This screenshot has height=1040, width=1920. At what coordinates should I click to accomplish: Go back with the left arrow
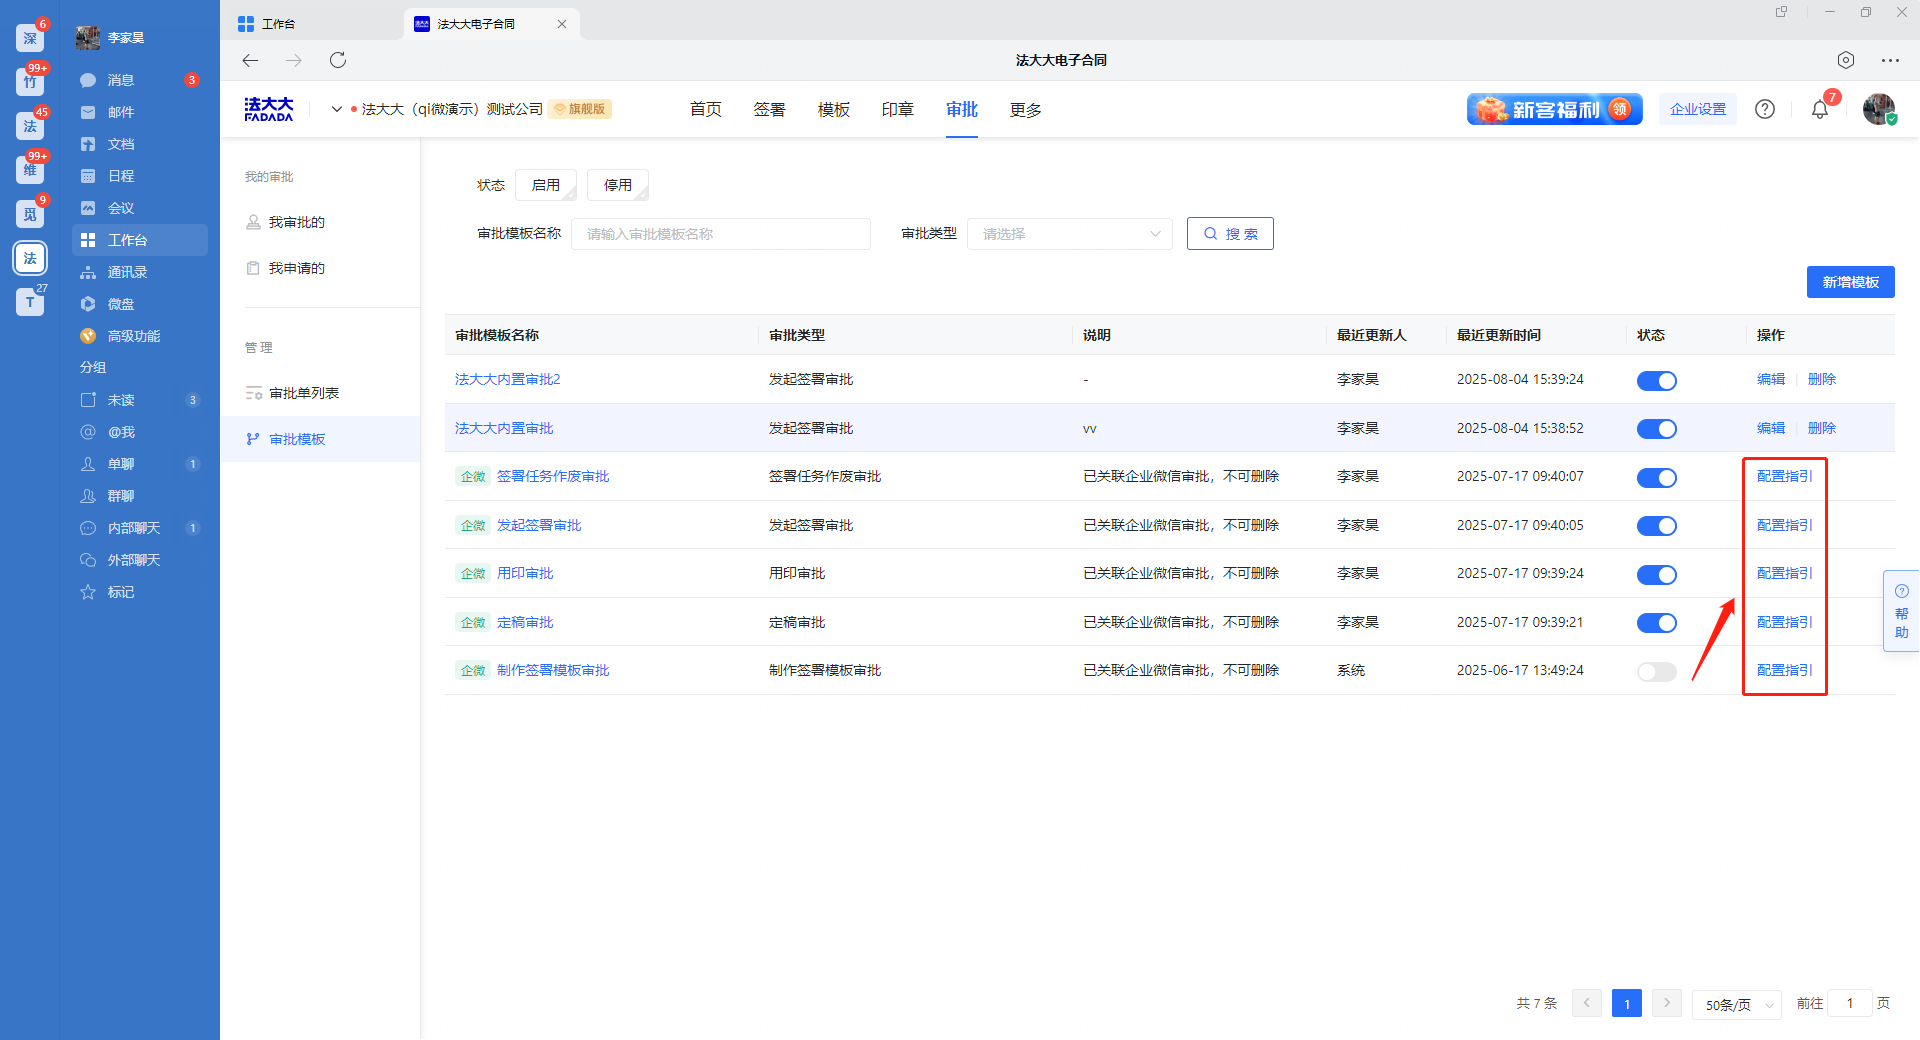250,60
